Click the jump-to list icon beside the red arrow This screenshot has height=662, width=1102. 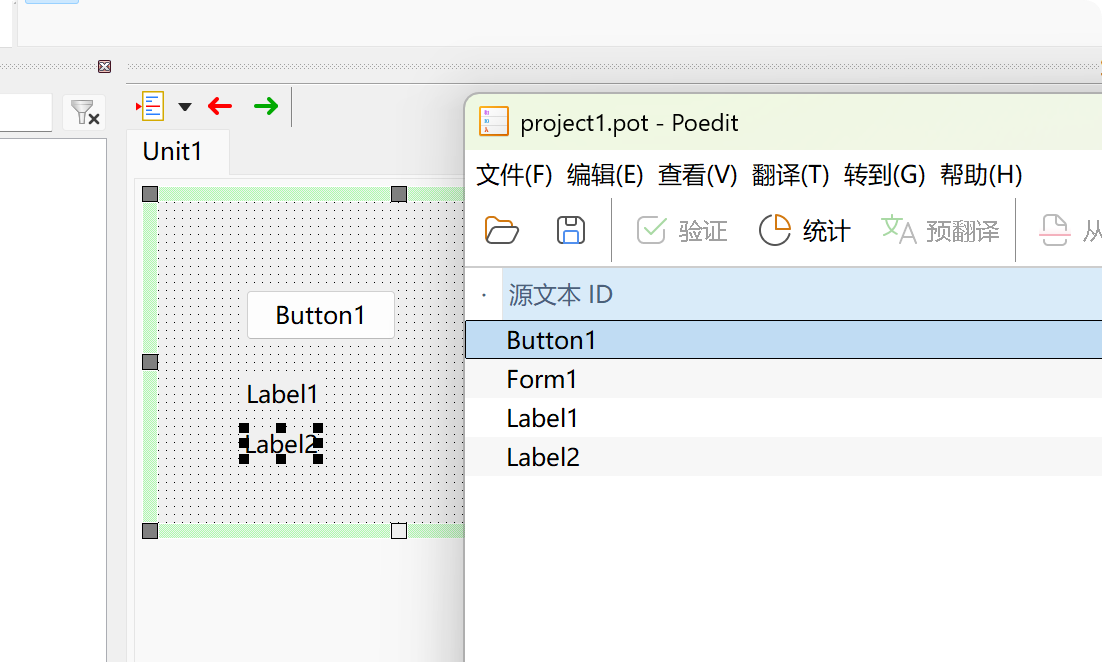click(x=151, y=106)
